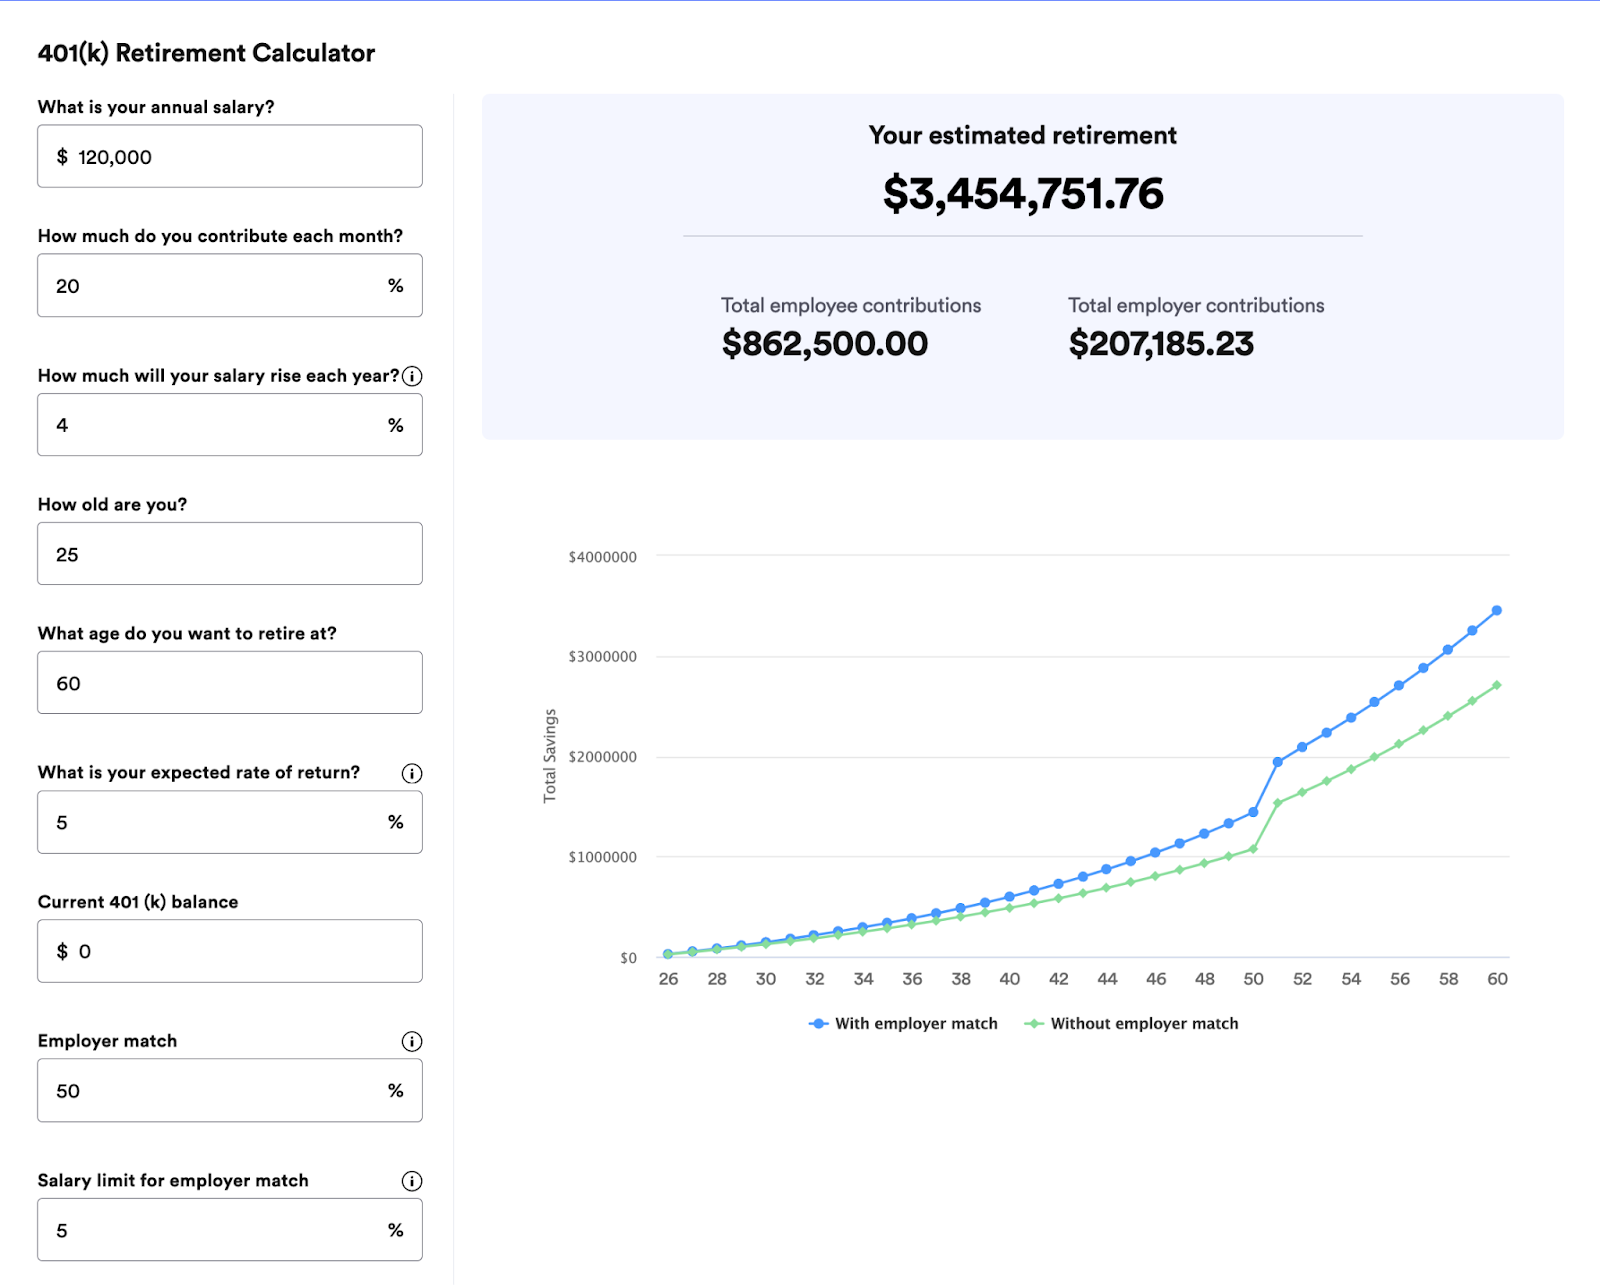
Task: Click the 'Your estimated retirement' heading
Action: (x=1023, y=135)
